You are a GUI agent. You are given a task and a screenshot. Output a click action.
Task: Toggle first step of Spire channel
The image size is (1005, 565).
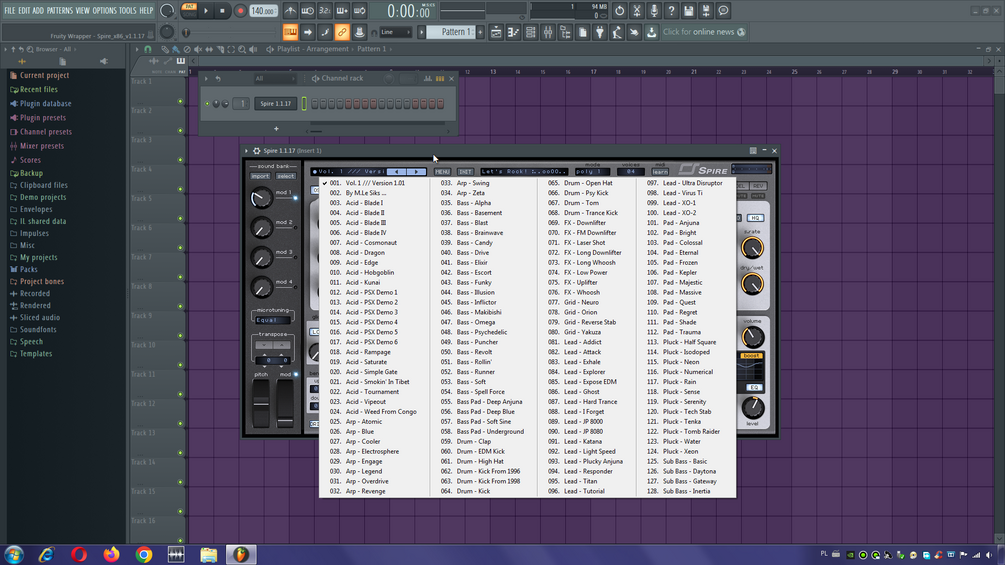[315, 104]
